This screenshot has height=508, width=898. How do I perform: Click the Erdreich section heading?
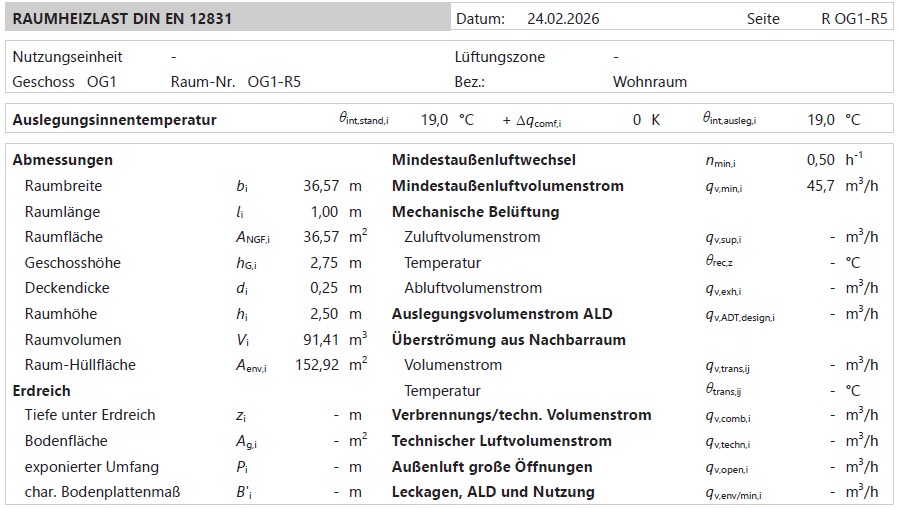click(41, 391)
